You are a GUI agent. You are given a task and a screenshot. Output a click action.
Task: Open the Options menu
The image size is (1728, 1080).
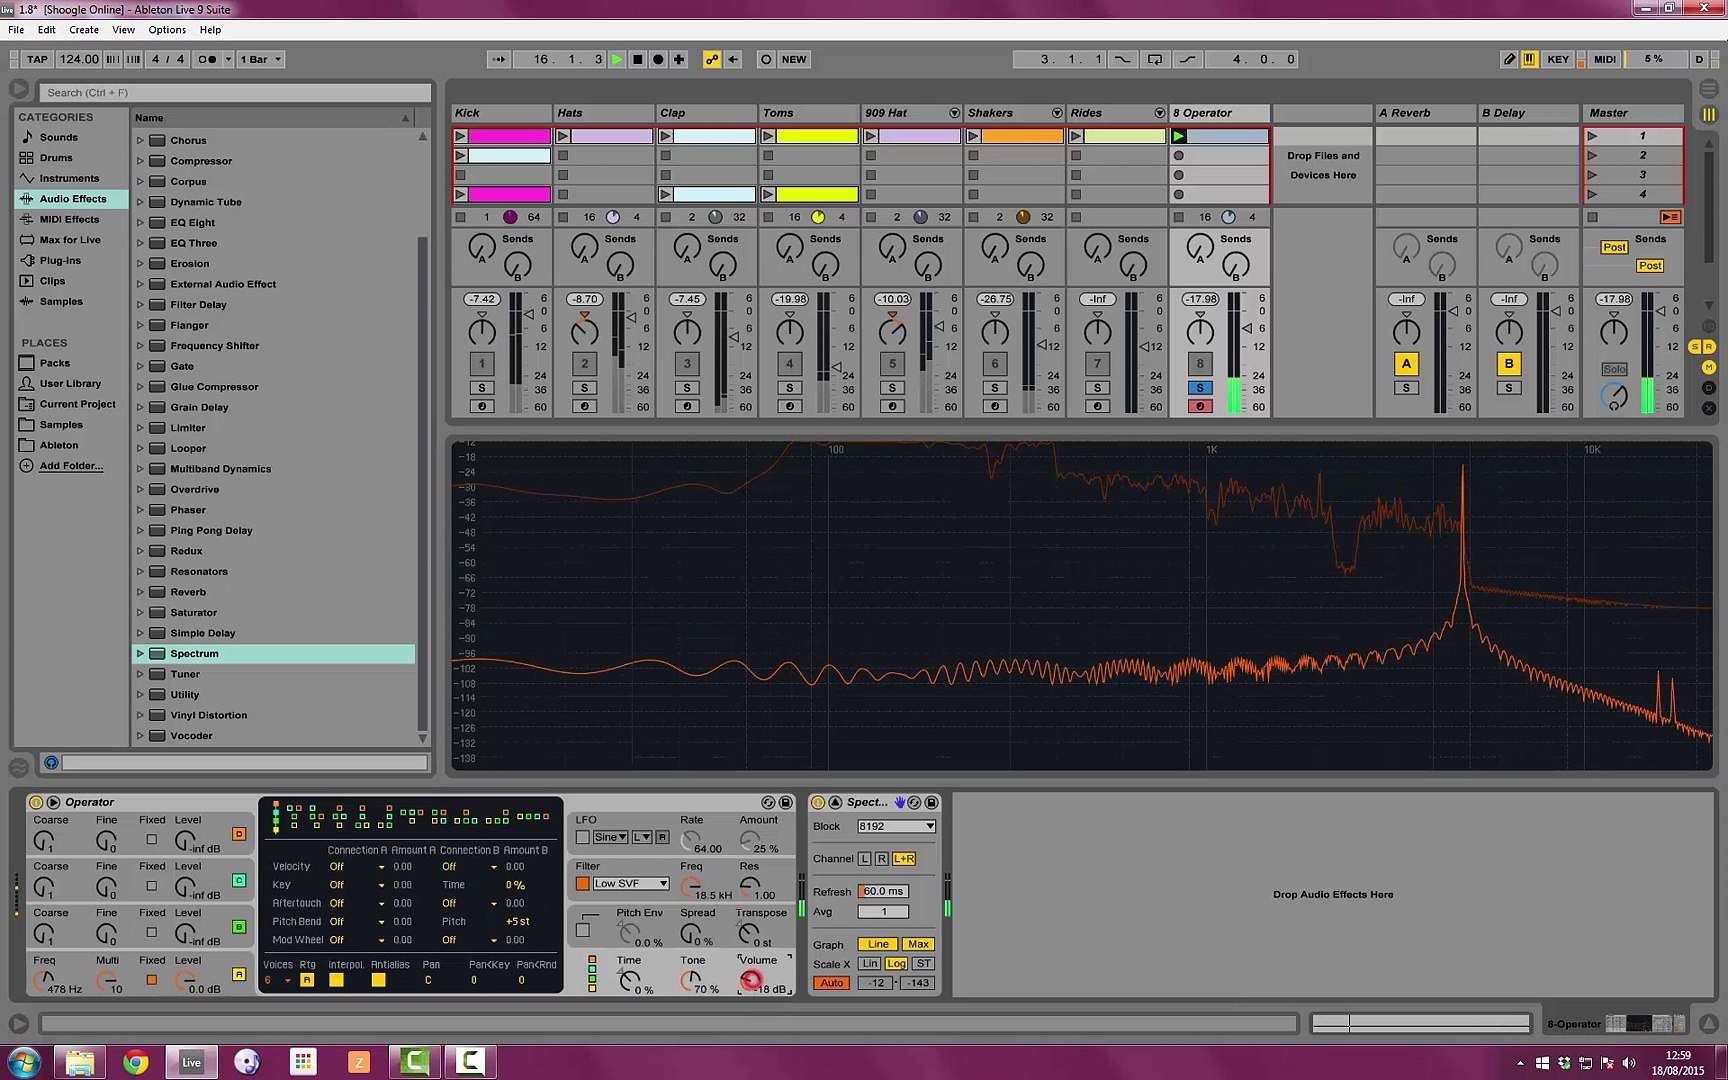pyautogui.click(x=167, y=30)
